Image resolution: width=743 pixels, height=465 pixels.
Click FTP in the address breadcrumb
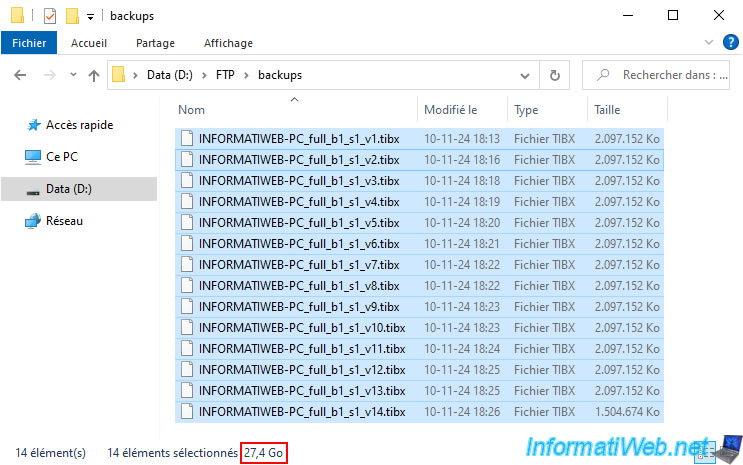pos(226,75)
